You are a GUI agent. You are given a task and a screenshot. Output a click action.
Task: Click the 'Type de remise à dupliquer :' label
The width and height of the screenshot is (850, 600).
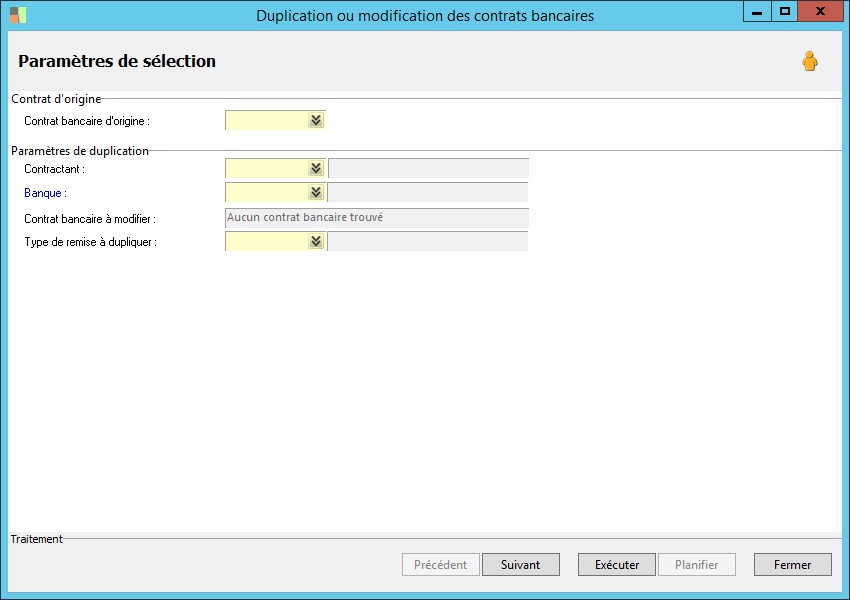[x=91, y=242]
